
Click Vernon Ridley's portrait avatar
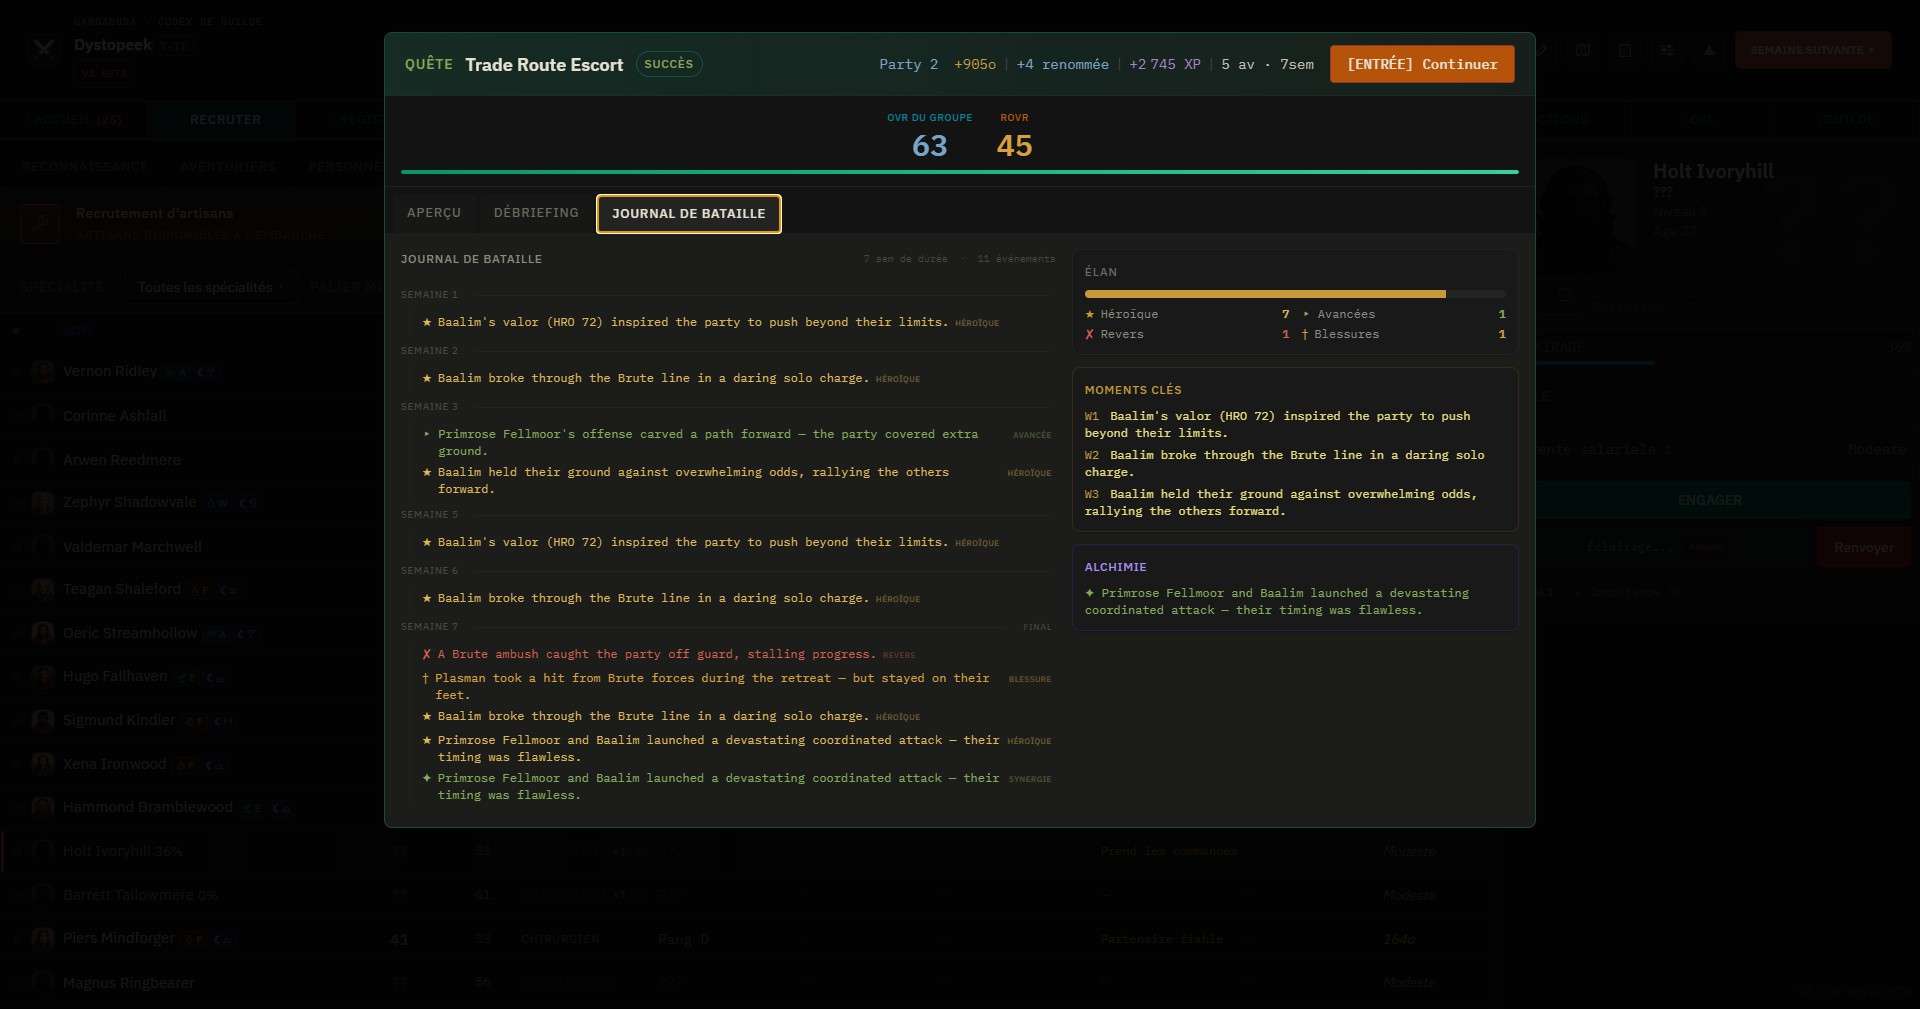[42, 371]
